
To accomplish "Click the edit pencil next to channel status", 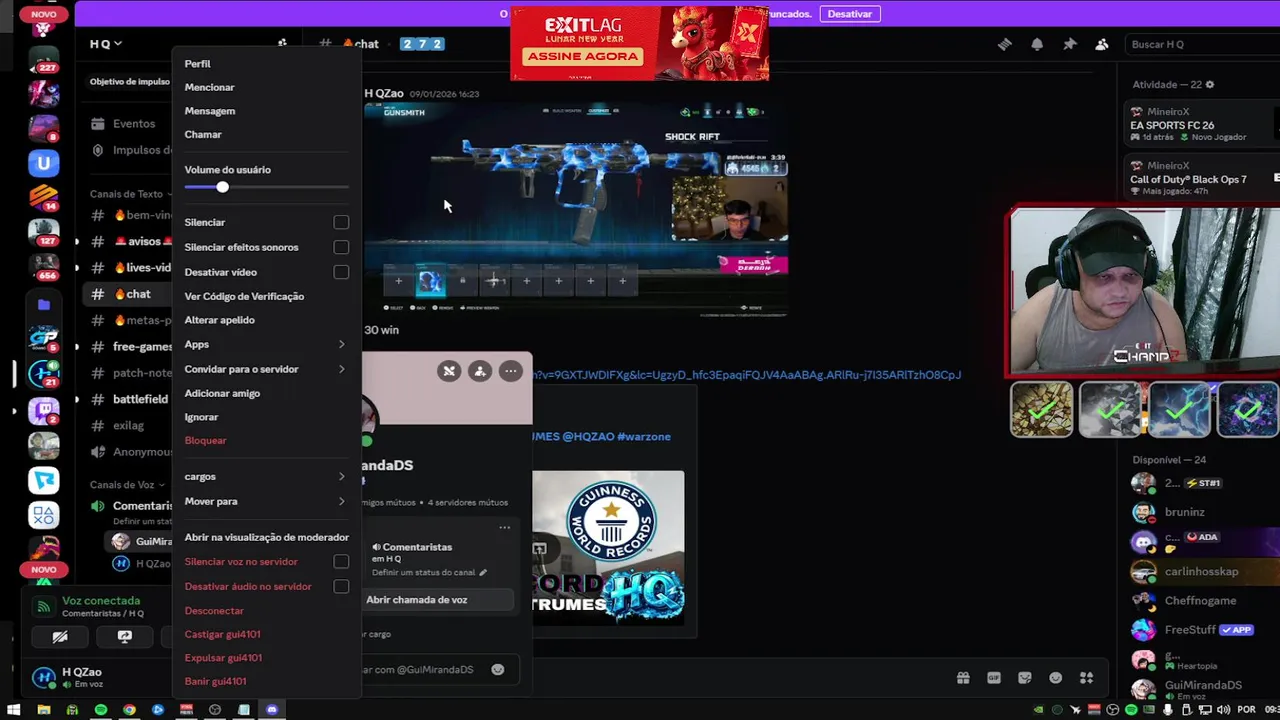I will (483, 573).
